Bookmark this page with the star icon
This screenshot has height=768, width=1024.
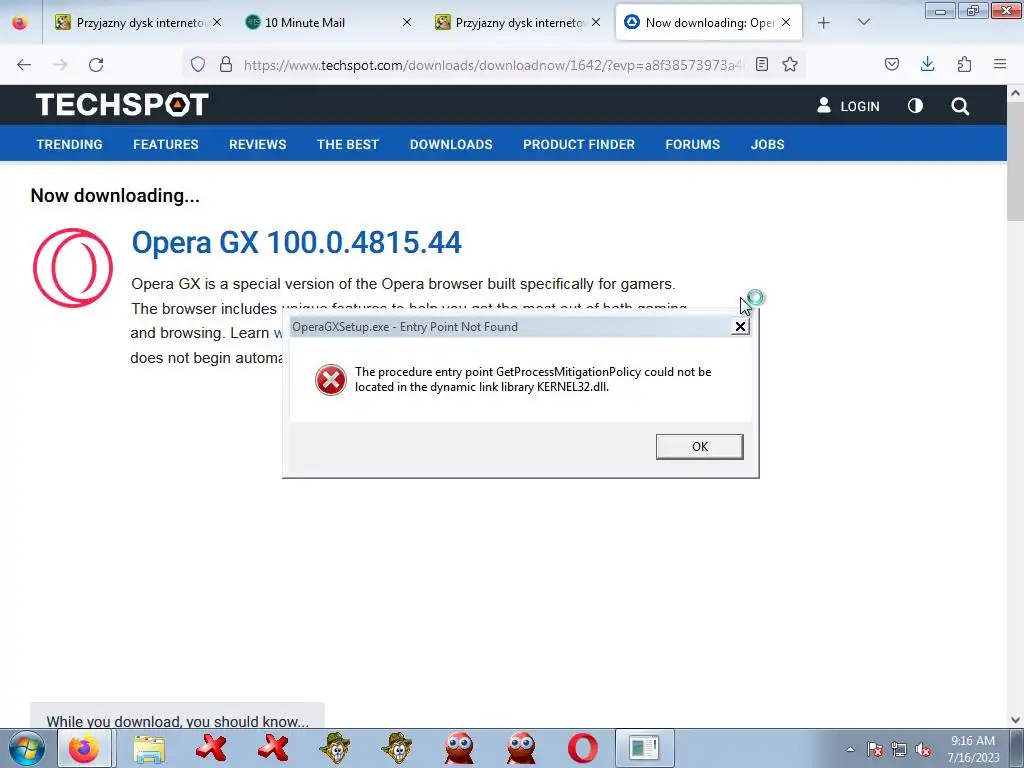tap(790, 64)
